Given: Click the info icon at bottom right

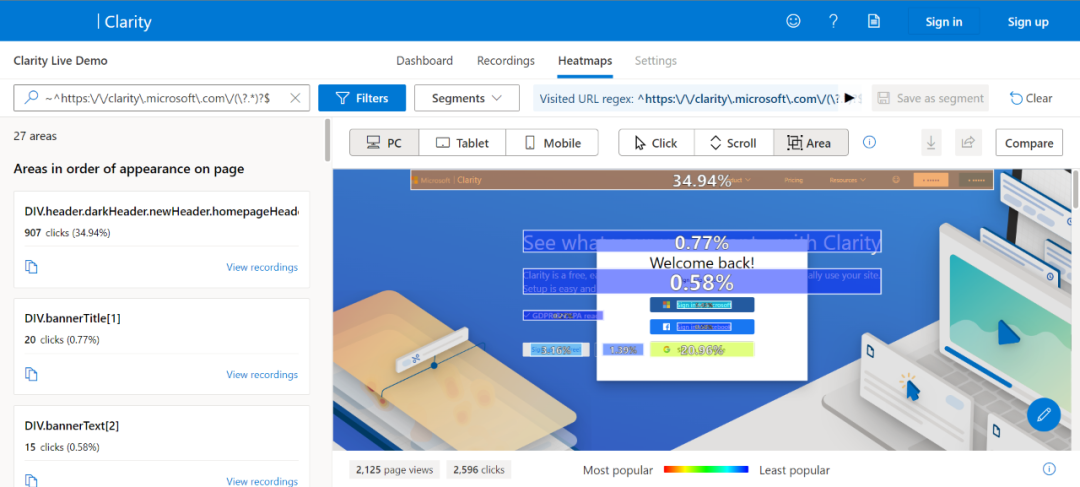Looking at the screenshot, I should point(1049,469).
